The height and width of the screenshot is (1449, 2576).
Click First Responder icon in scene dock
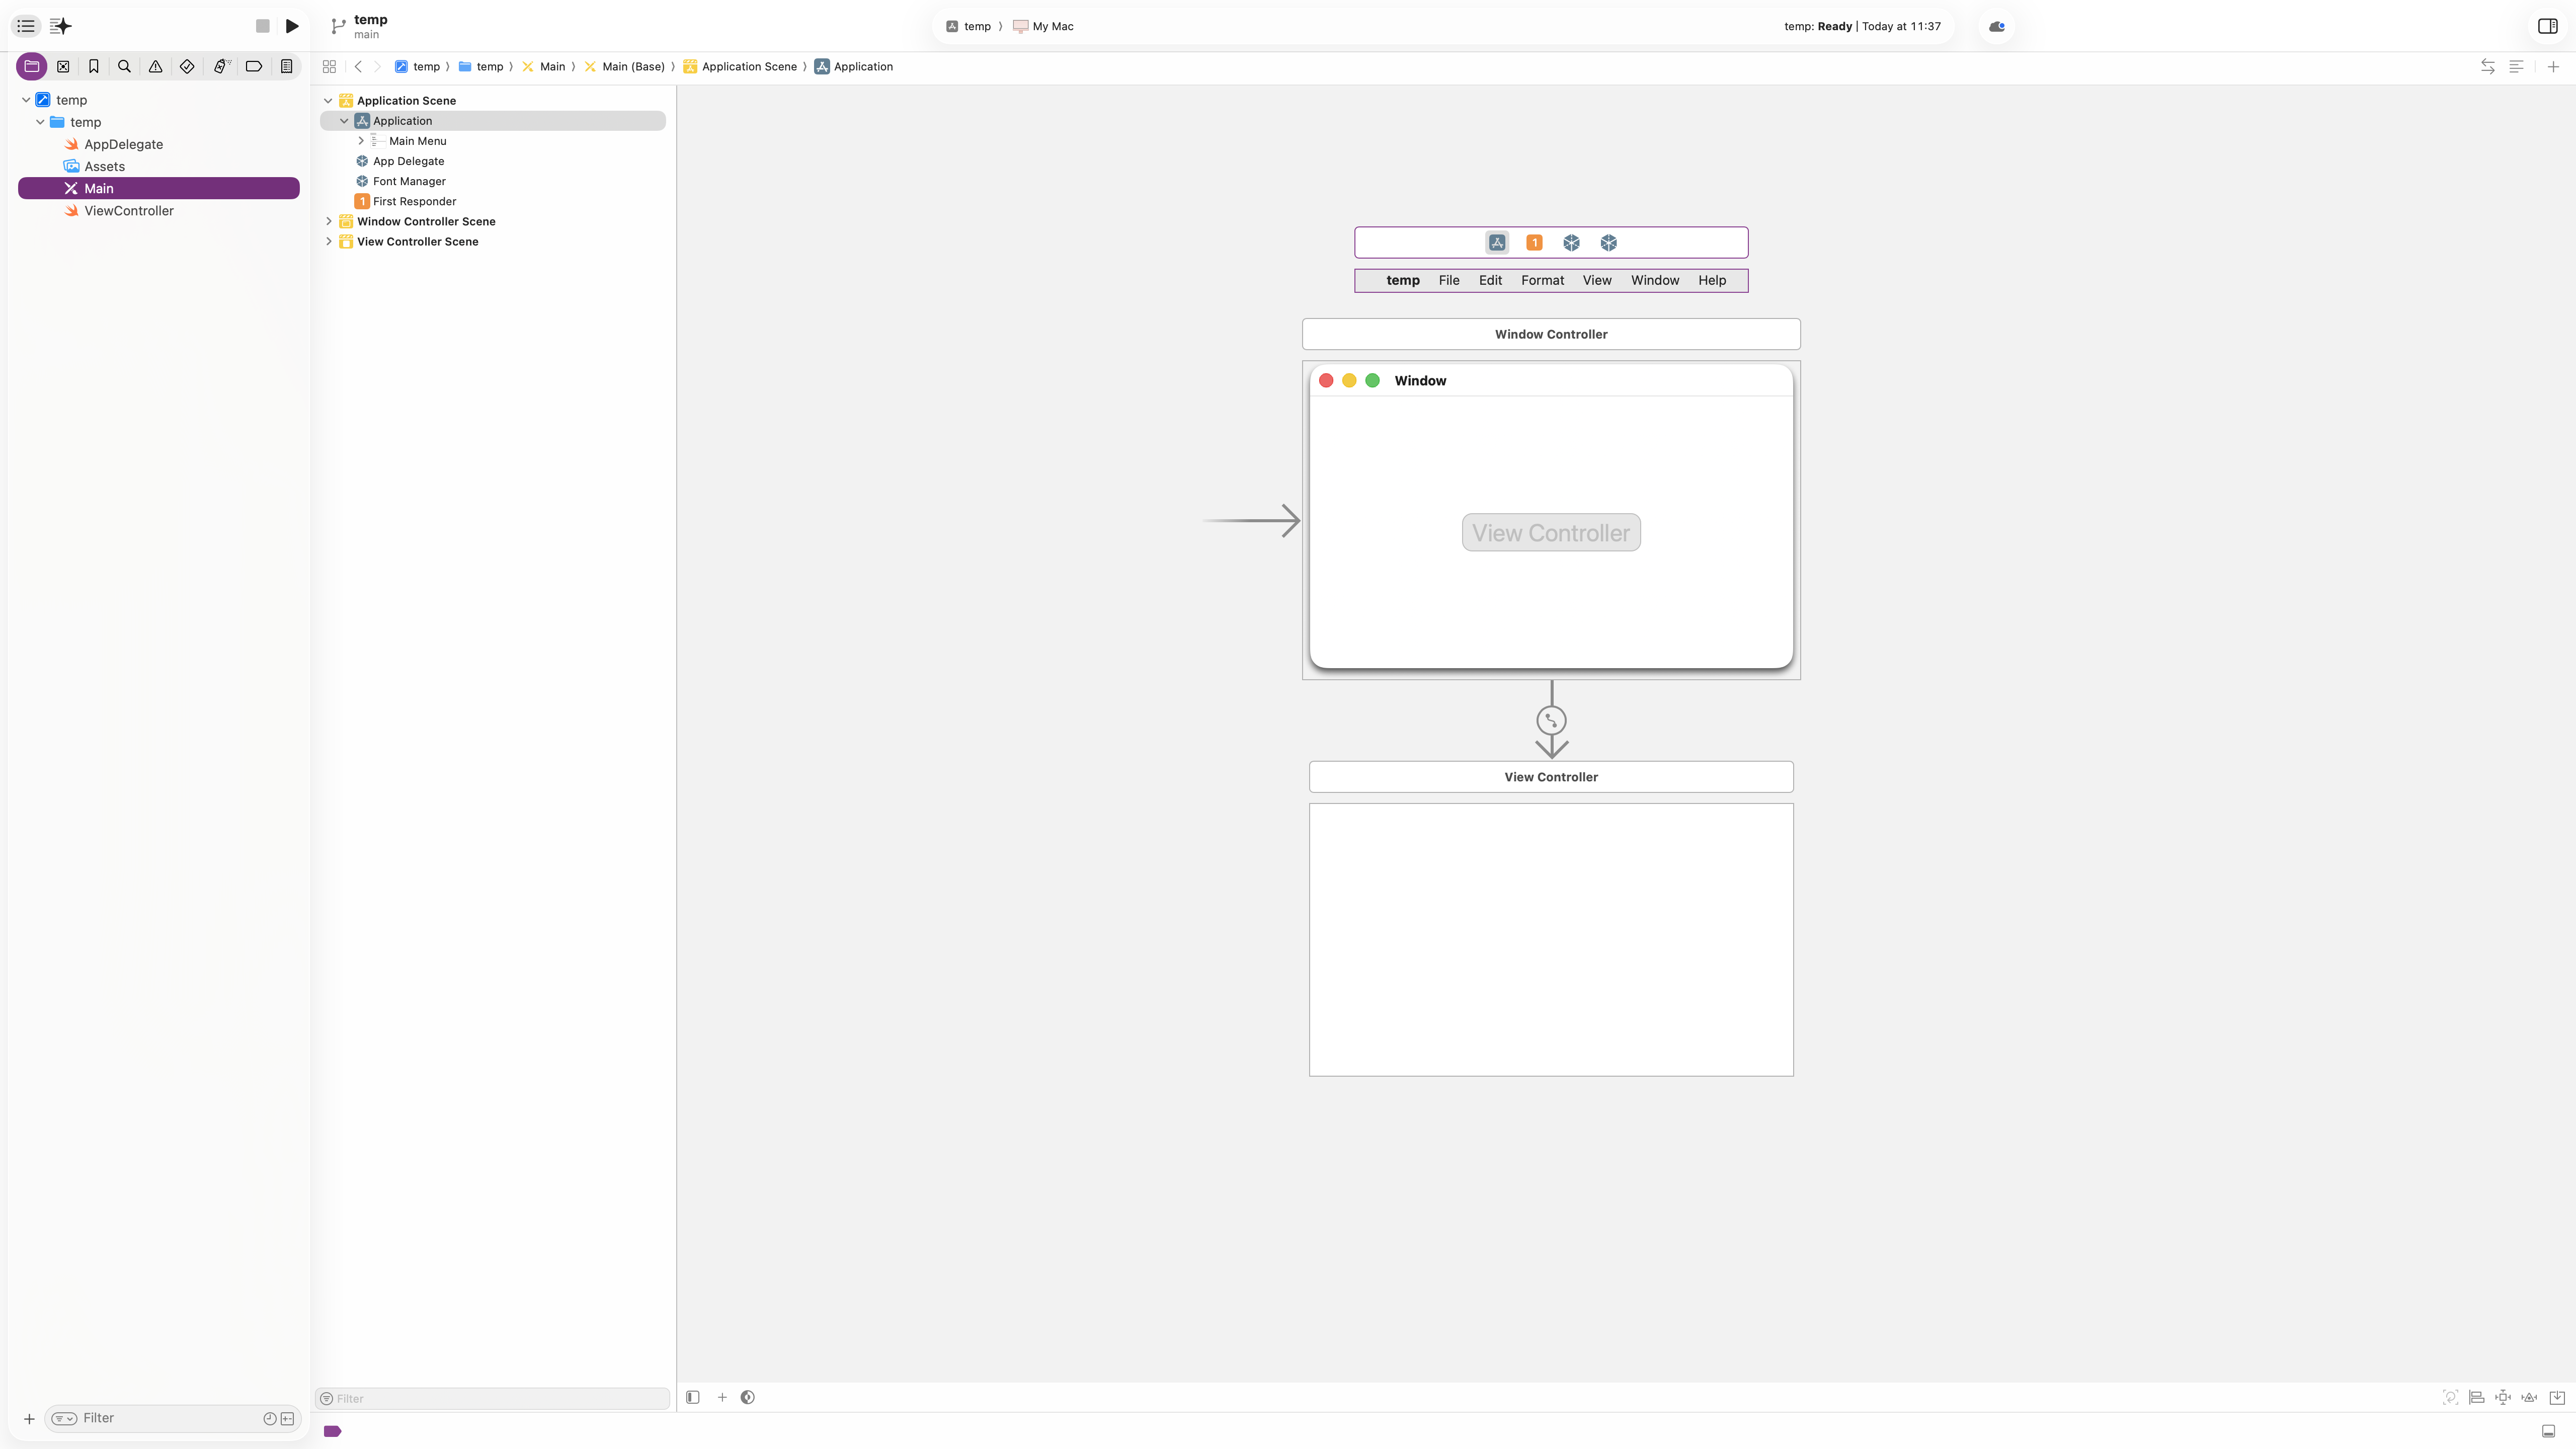(1534, 242)
